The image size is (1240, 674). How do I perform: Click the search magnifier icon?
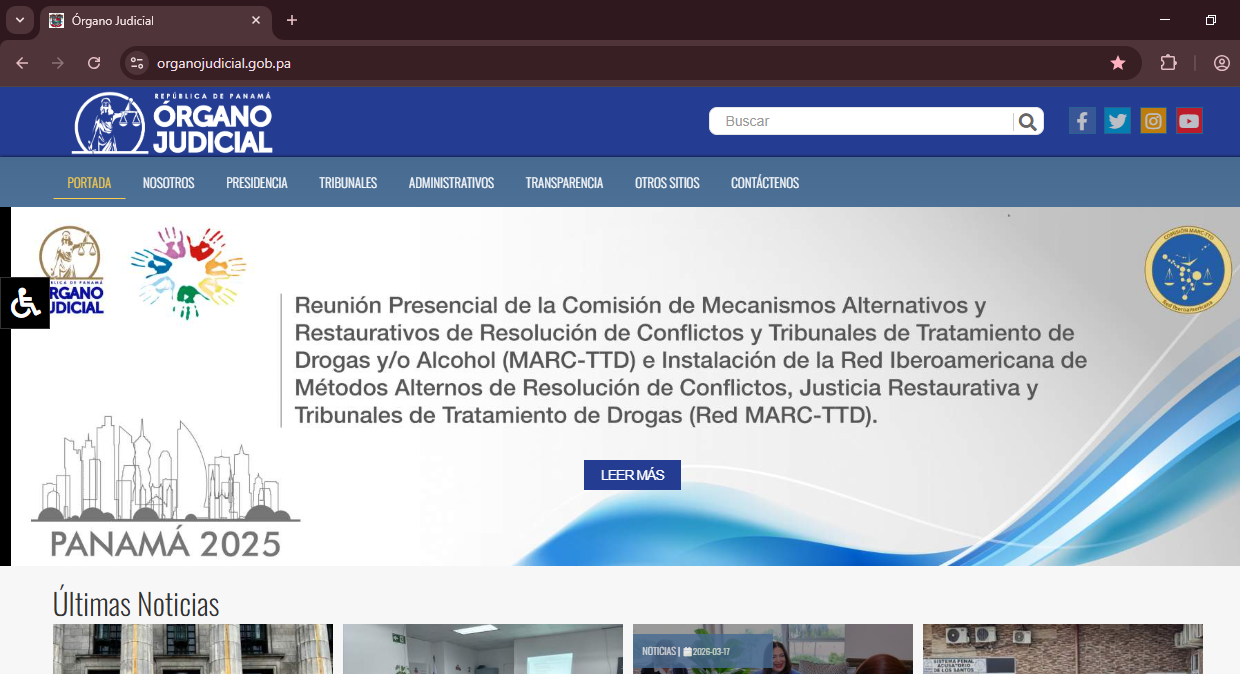[x=1027, y=122]
